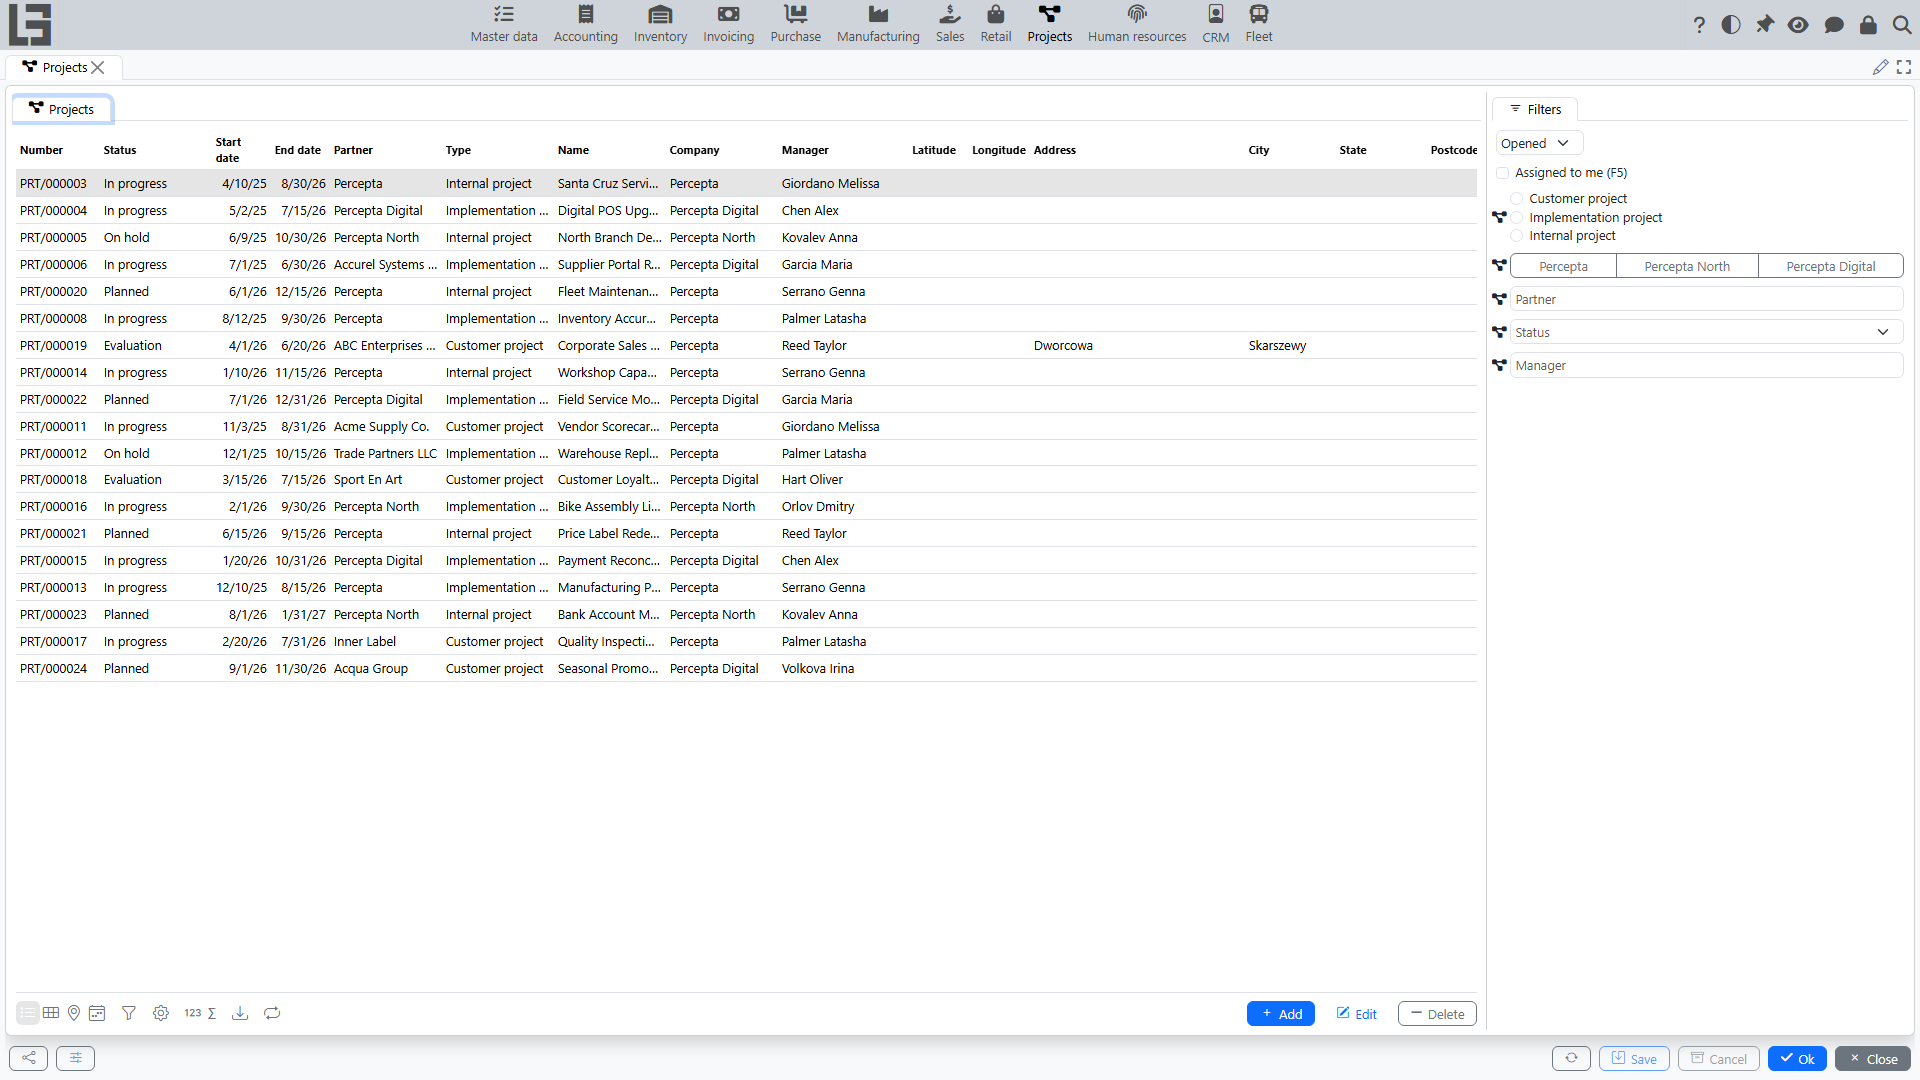Image resolution: width=1920 pixels, height=1080 pixels.
Task: Close the Projects window tab
Action: 98,68
